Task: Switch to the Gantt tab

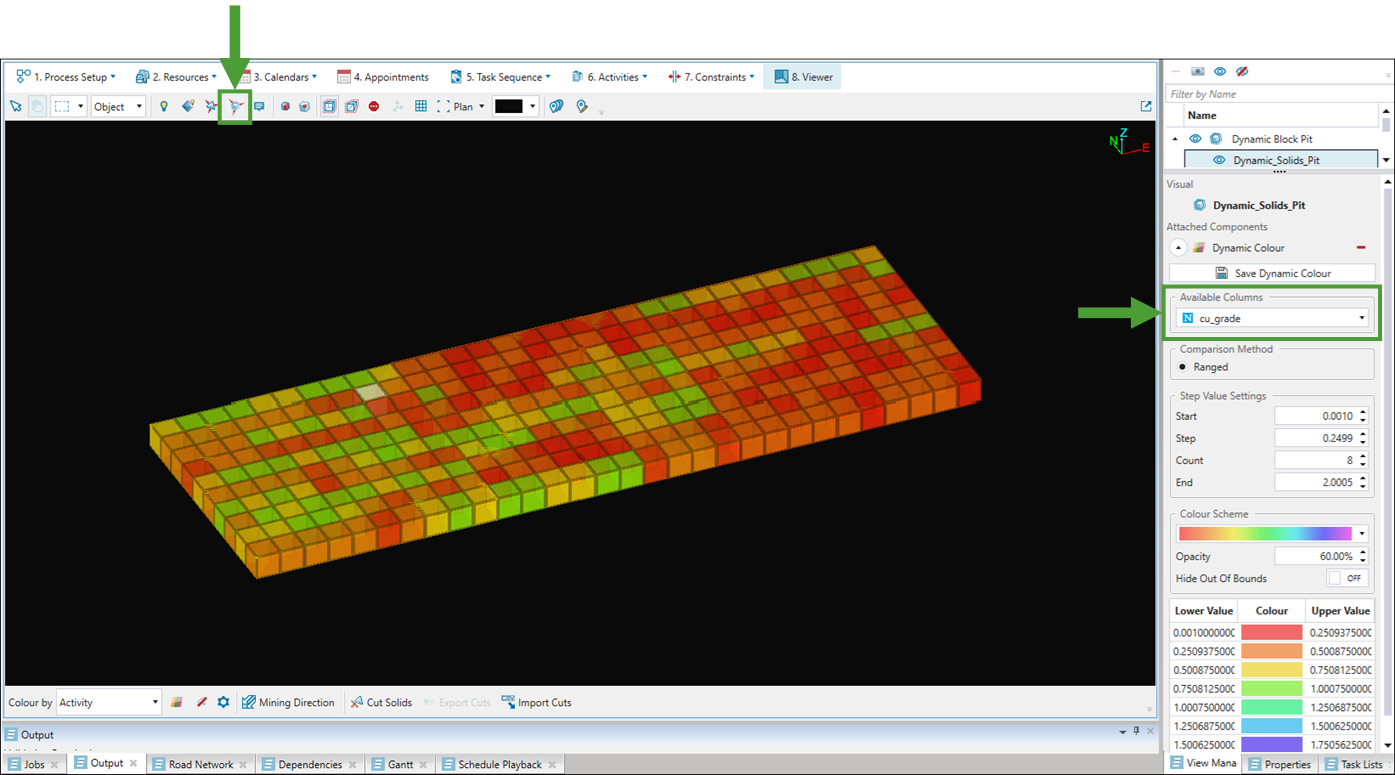Action: point(400,764)
